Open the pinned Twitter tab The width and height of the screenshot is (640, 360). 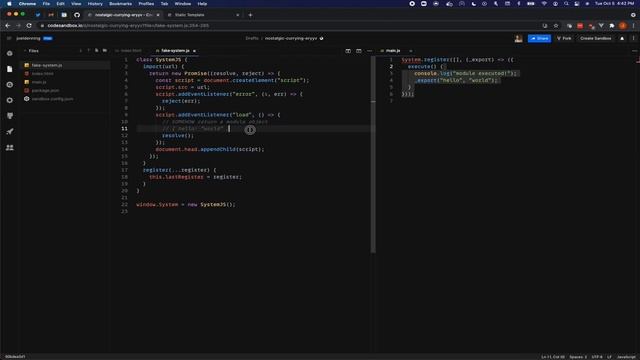(x=38, y=15)
